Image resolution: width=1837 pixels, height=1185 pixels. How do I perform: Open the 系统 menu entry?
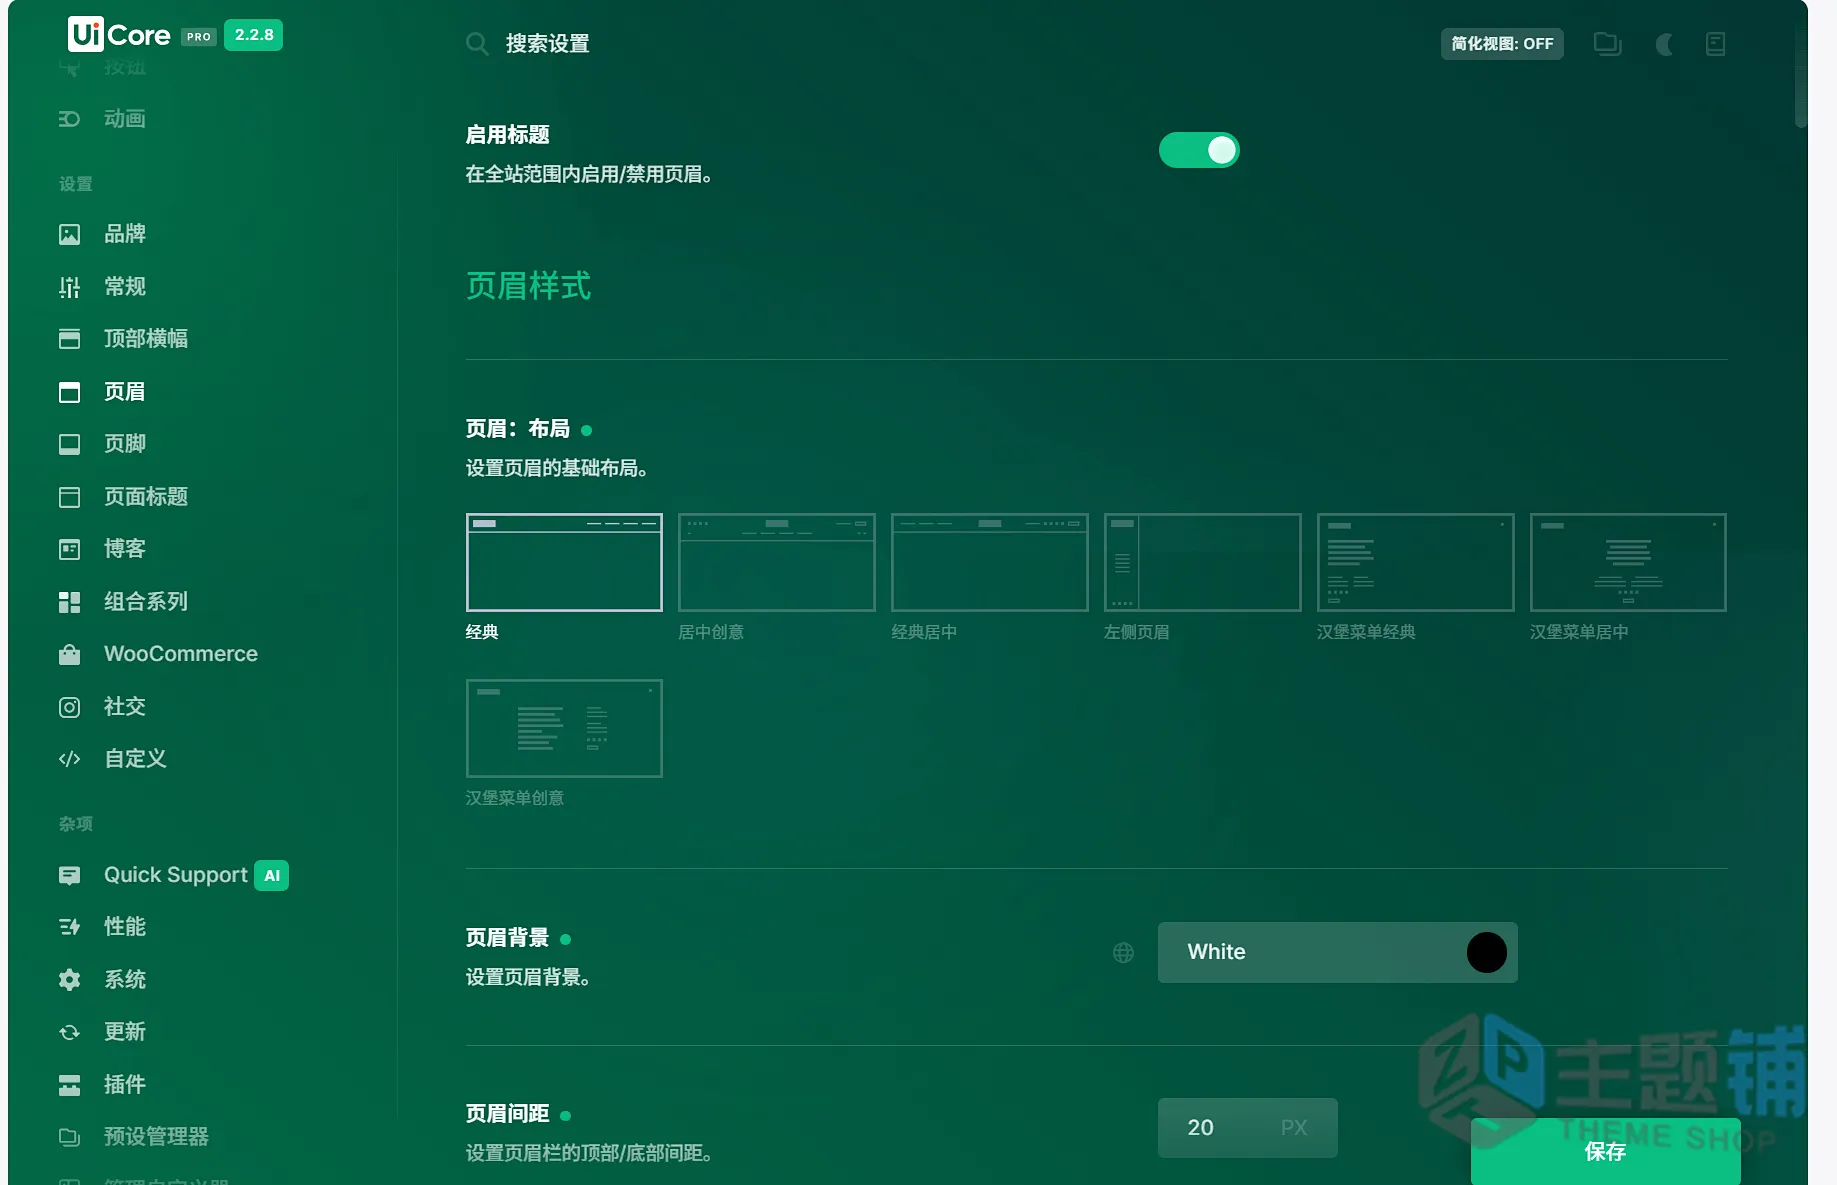tap(125, 980)
